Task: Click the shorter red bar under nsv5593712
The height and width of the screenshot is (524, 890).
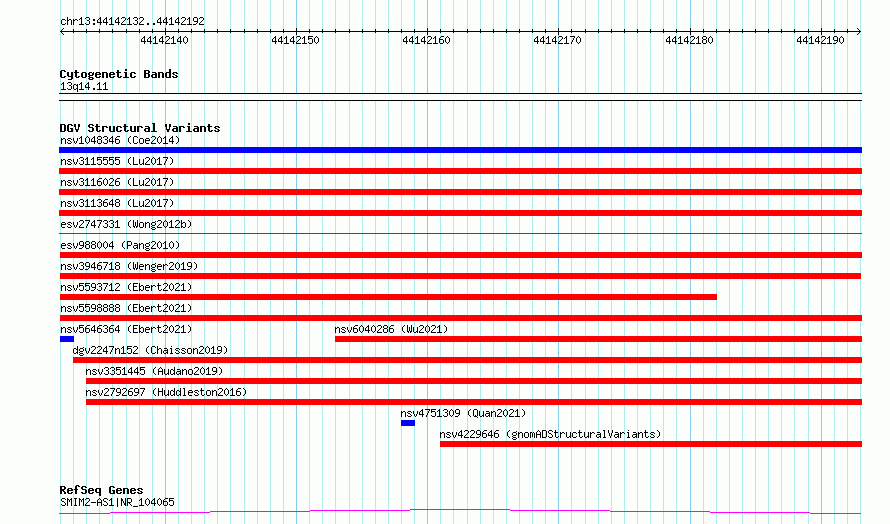Action: pos(388,297)
